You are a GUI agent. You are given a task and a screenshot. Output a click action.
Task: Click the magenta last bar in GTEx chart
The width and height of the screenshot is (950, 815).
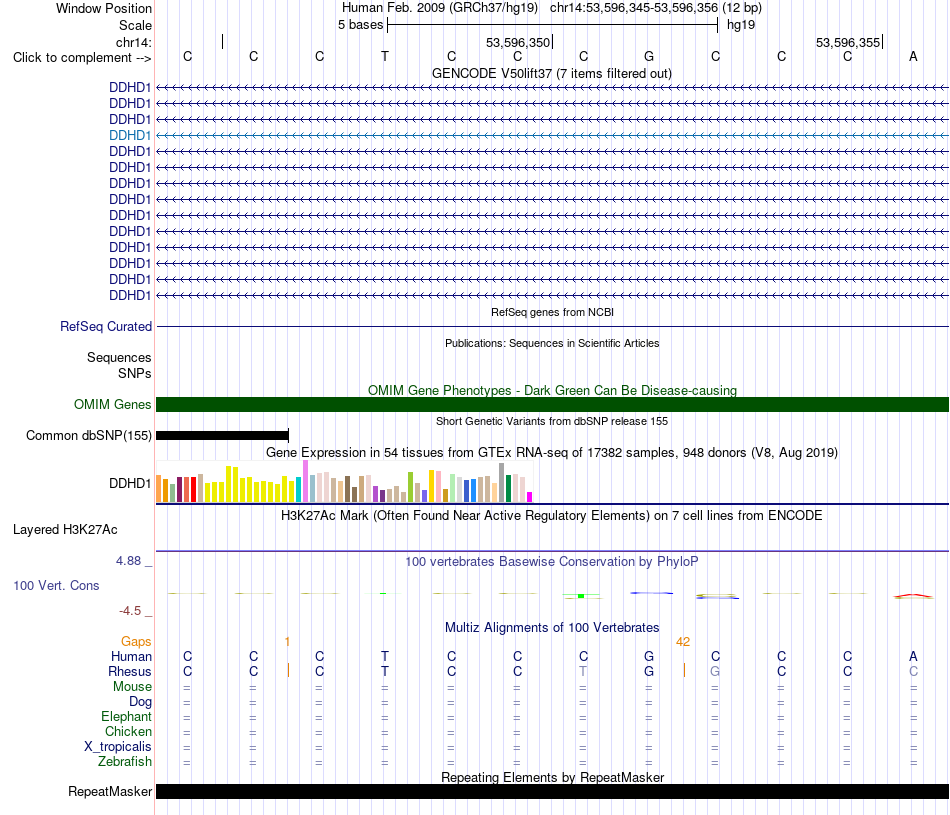(530, 497)
